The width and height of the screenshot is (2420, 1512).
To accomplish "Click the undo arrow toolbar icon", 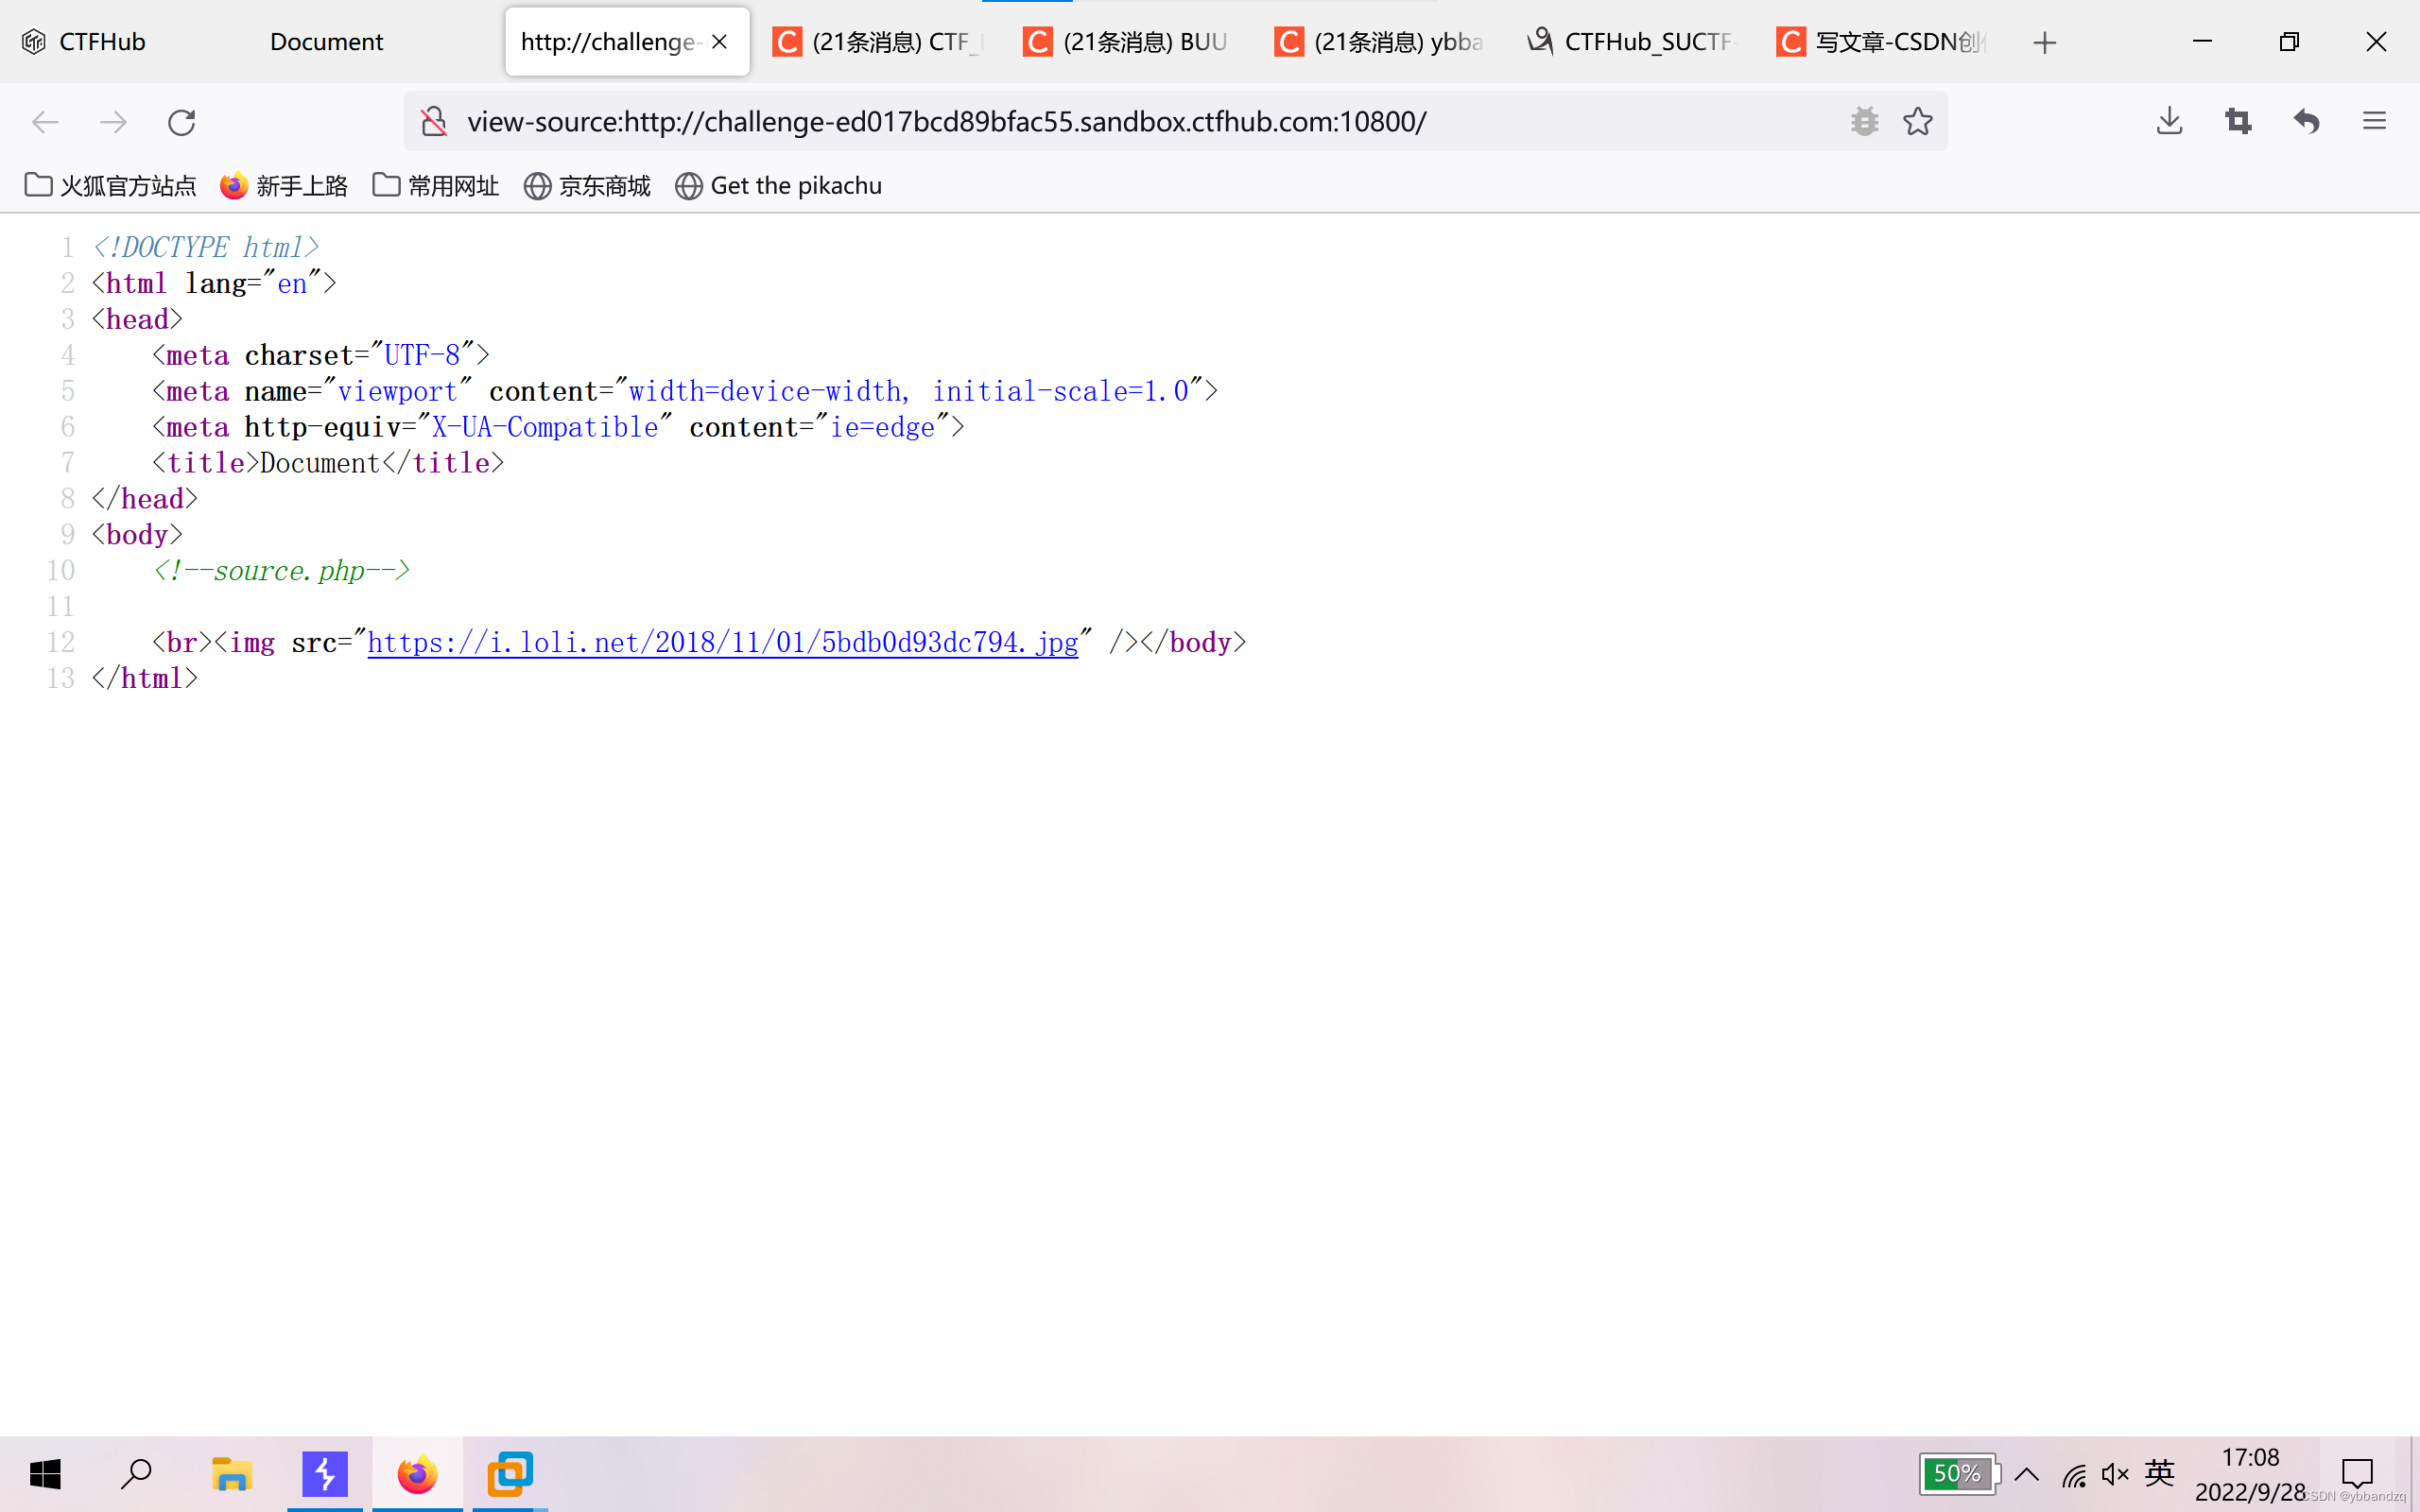I will coord(2307,122).
